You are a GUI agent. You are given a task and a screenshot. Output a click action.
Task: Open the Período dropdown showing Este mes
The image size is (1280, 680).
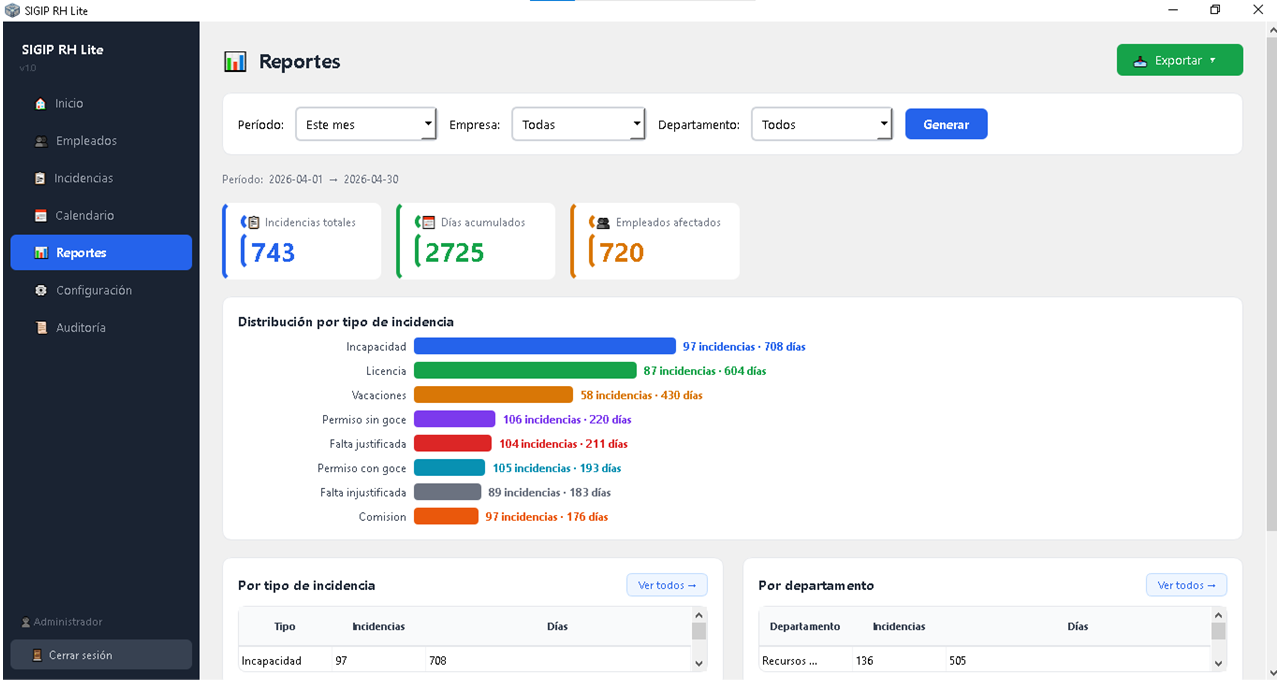pyautogui.click(x=366, y=125)
